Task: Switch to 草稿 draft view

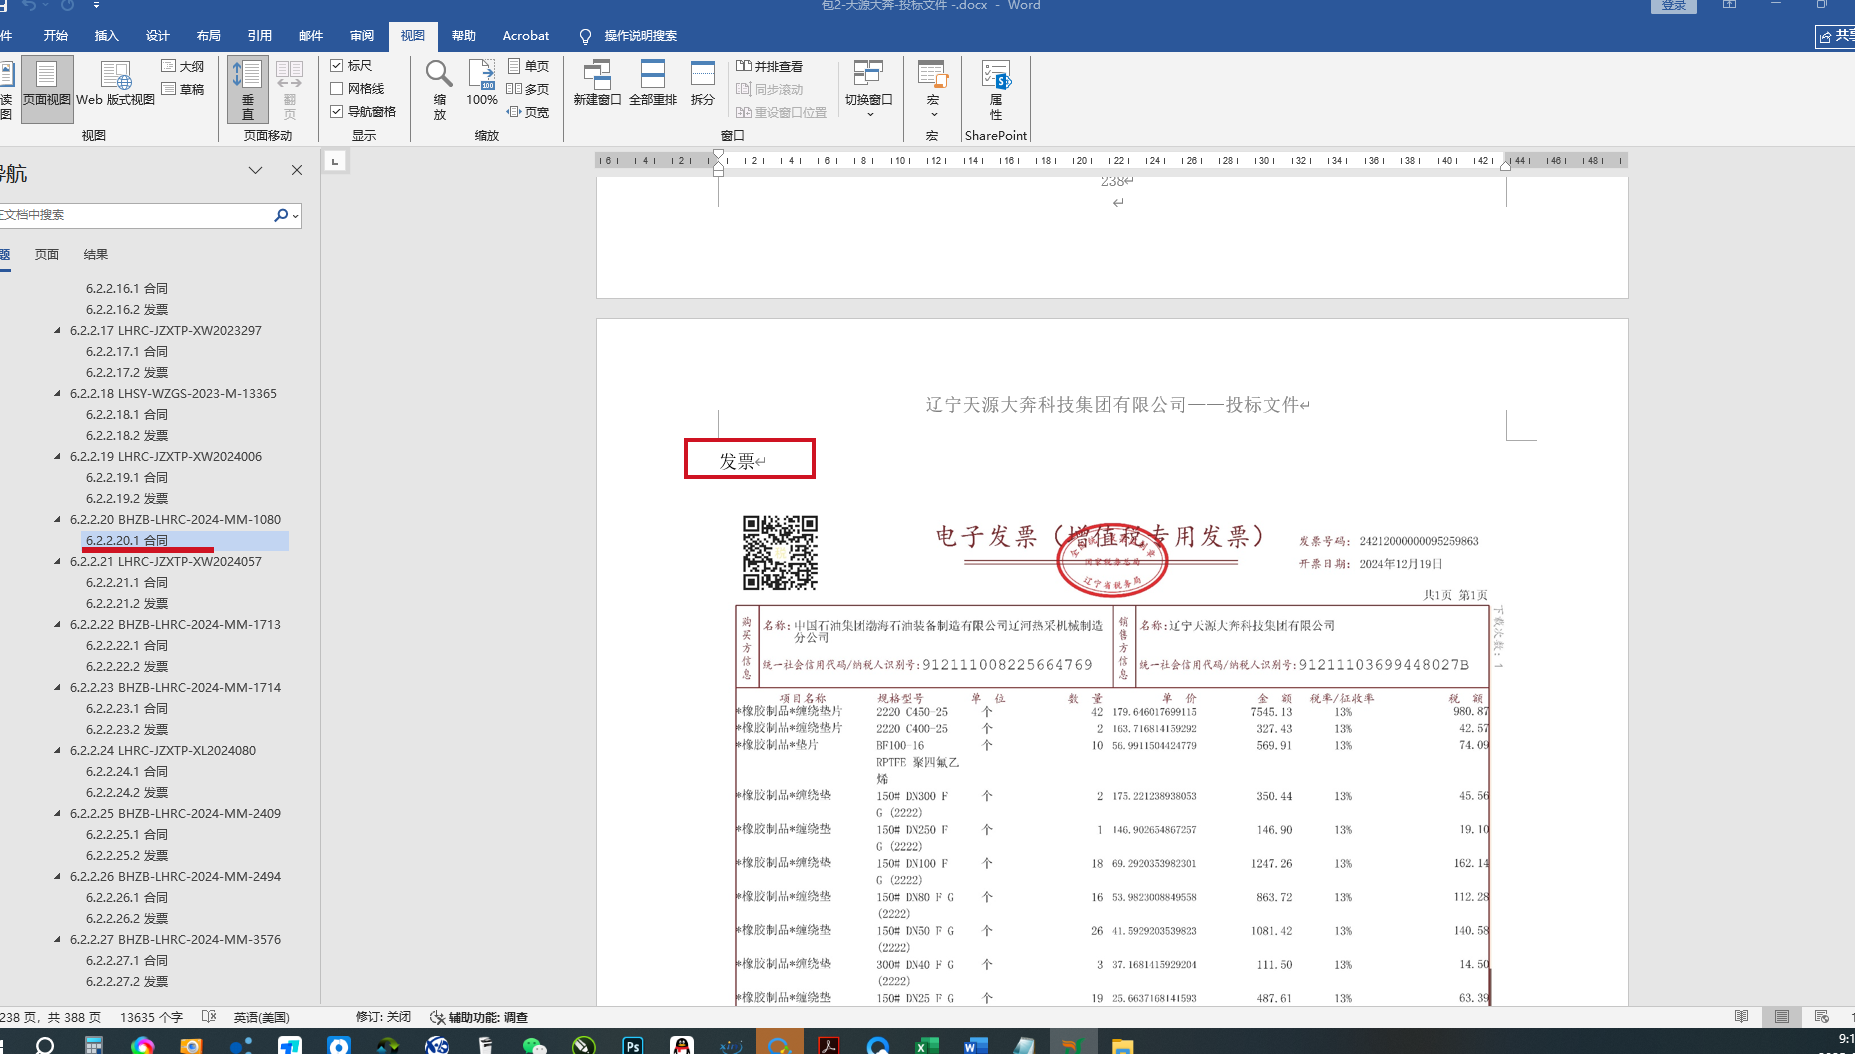Action: [183, 89]
